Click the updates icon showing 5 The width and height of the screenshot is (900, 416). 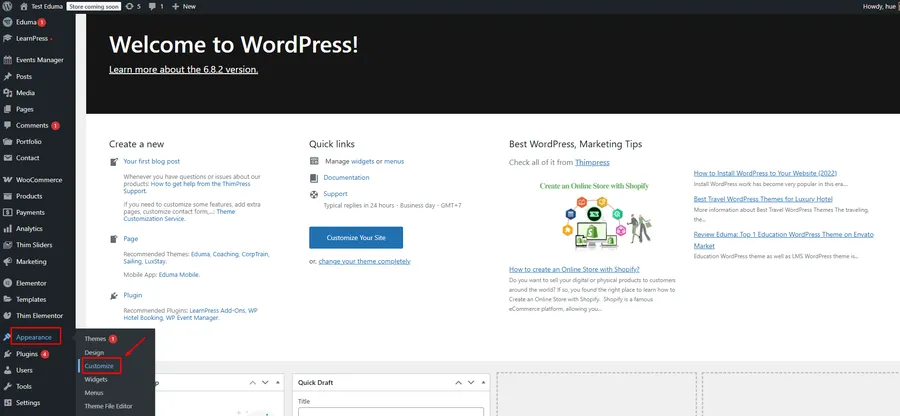coord(130,6)
